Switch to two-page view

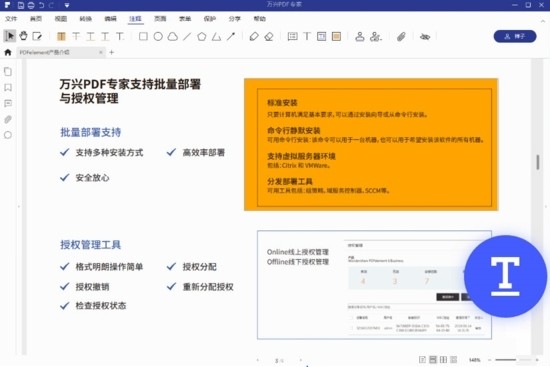[443, 360]
